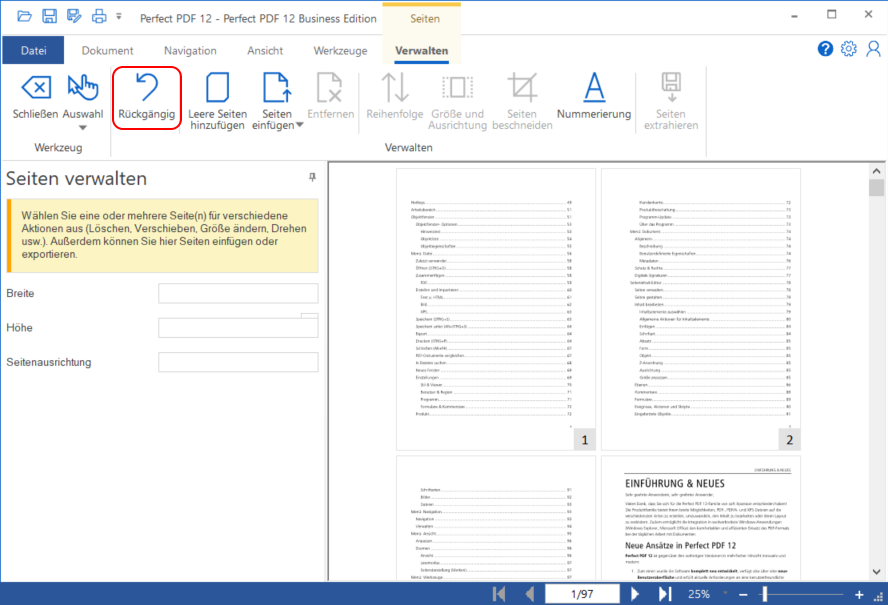This screenshot has height=605, width=888.
Task: Switch to the Werkzeuge tab
Action: (x=340, y=50)
